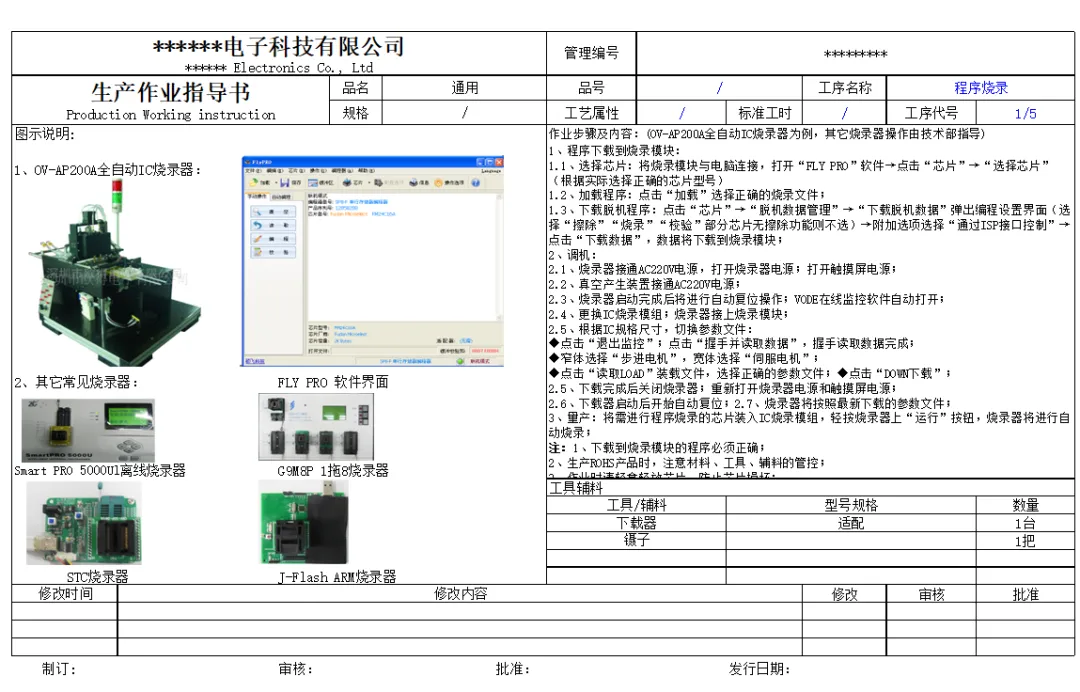Screen dimensions: 1080x692
Task: Click the '作业步骤及内容' heading line
Action: 766,134
